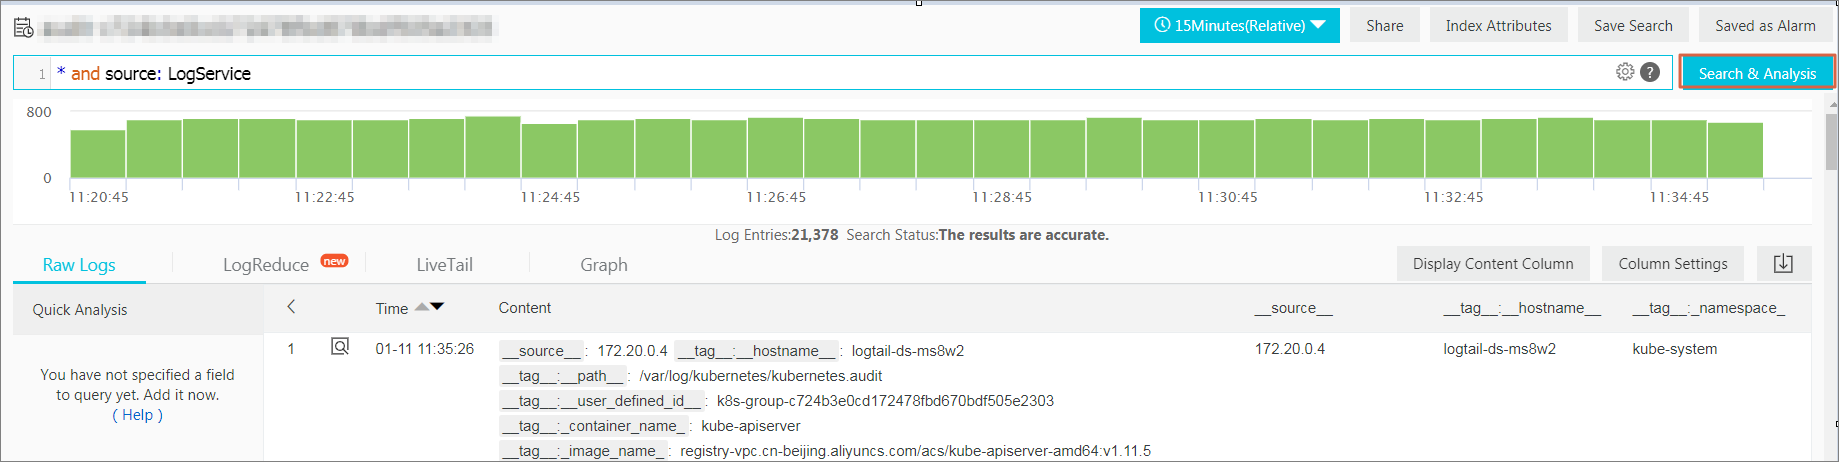This screenshot has height=462, width=1839.
Task: Open the query settings gear icon
Action: [1625, 72]
